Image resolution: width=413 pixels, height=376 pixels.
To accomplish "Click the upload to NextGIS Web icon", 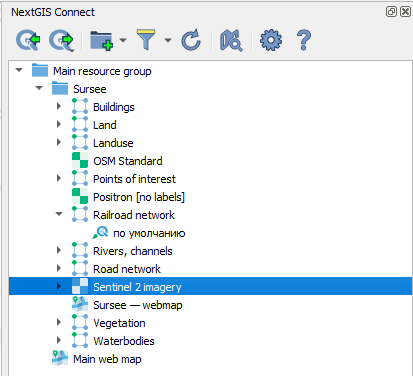I will pos(62,40).
